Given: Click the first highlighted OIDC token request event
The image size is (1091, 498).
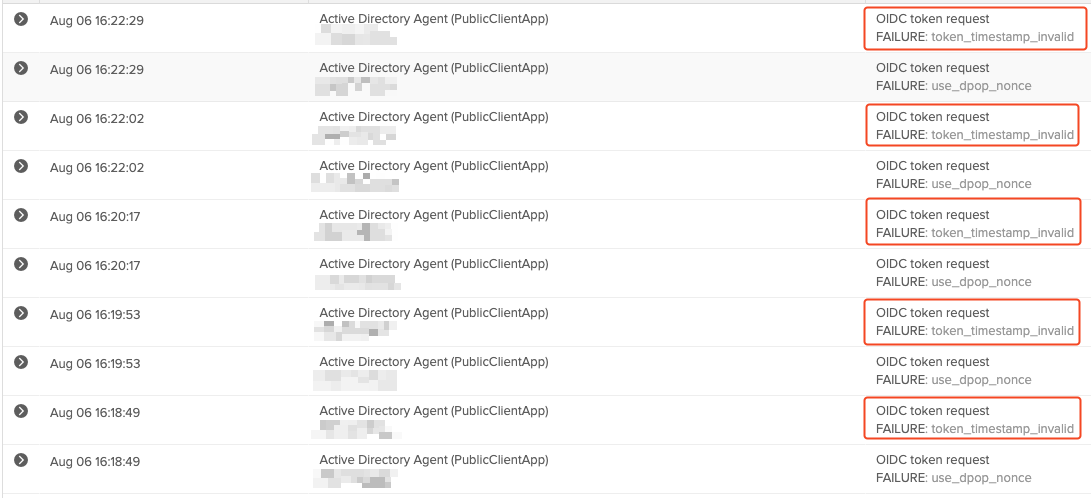Looking at the screenshot, I should 932,19.
